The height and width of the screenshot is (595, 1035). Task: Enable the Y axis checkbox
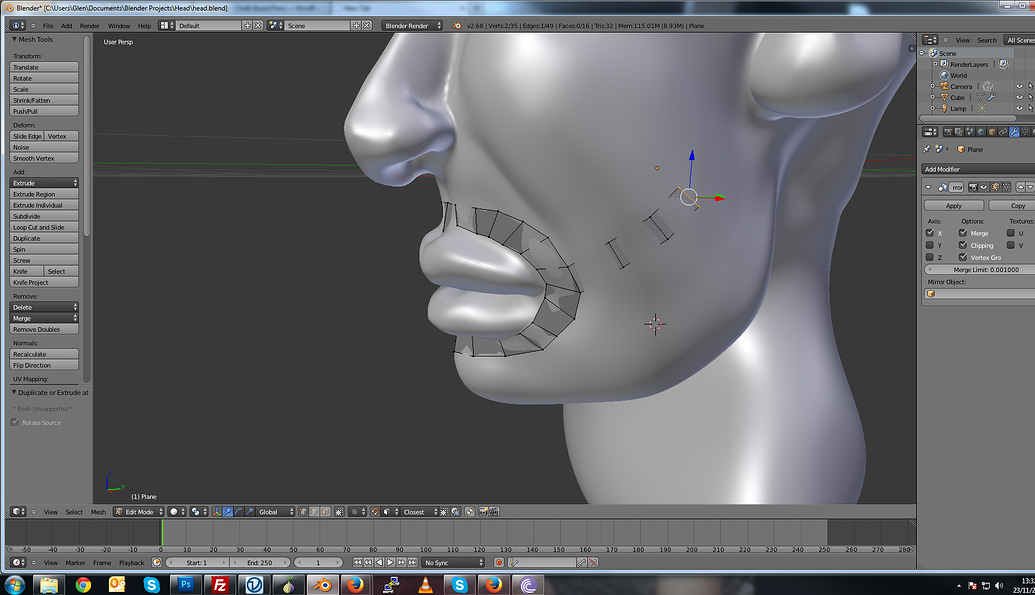pos(930,245)
